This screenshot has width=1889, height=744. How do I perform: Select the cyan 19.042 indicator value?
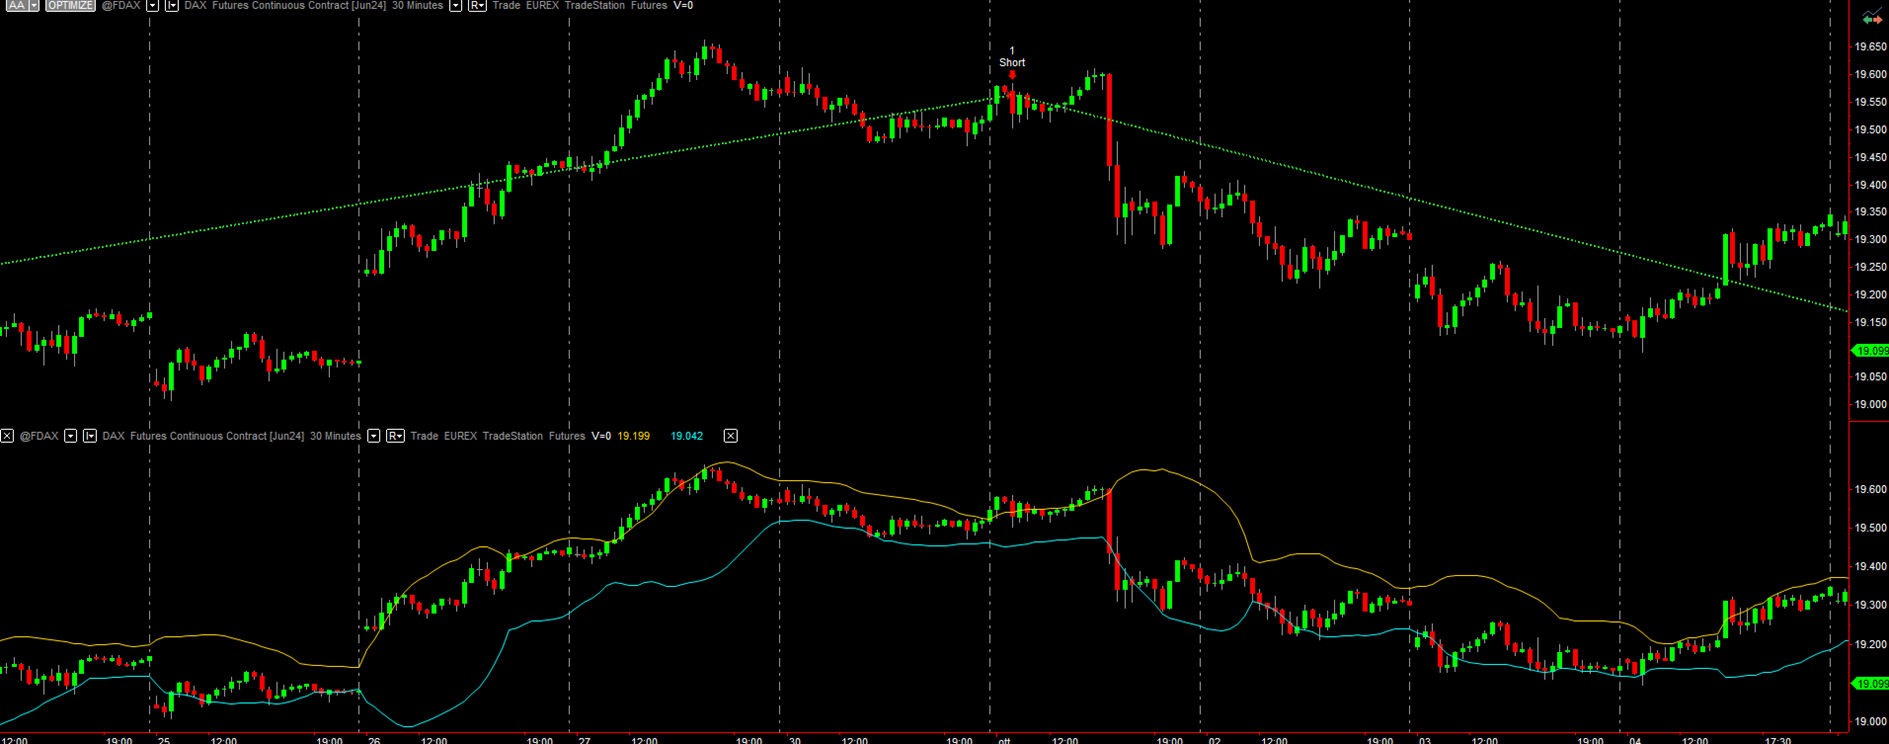point(686,436)
